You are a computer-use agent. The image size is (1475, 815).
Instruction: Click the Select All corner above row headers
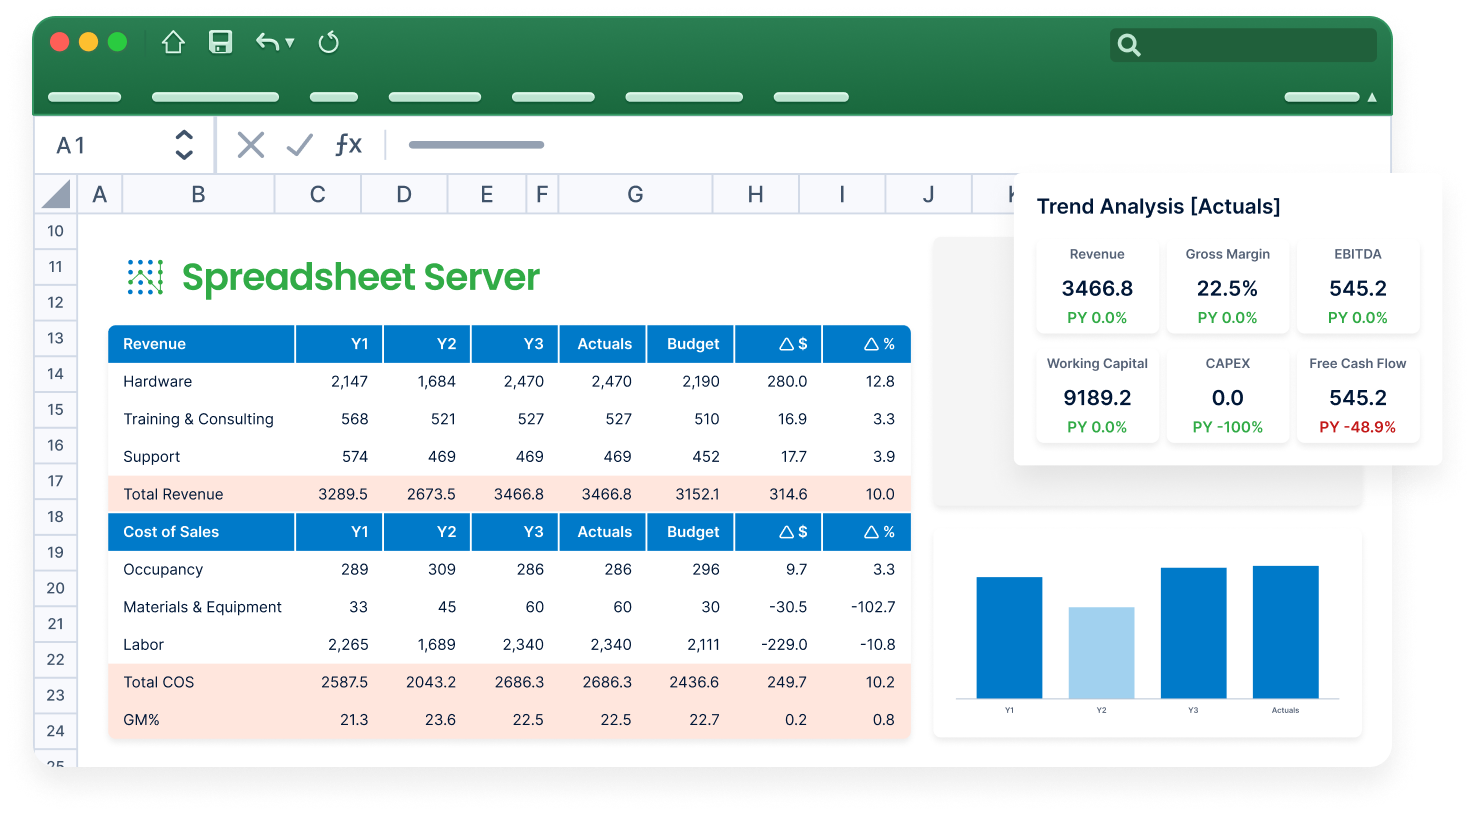[x=55, y=193]
